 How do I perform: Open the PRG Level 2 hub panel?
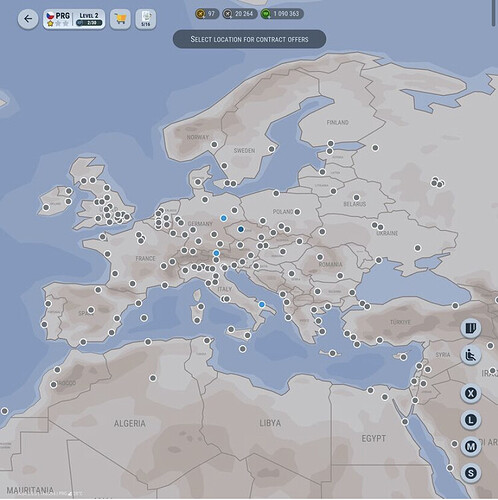[74, 19]
